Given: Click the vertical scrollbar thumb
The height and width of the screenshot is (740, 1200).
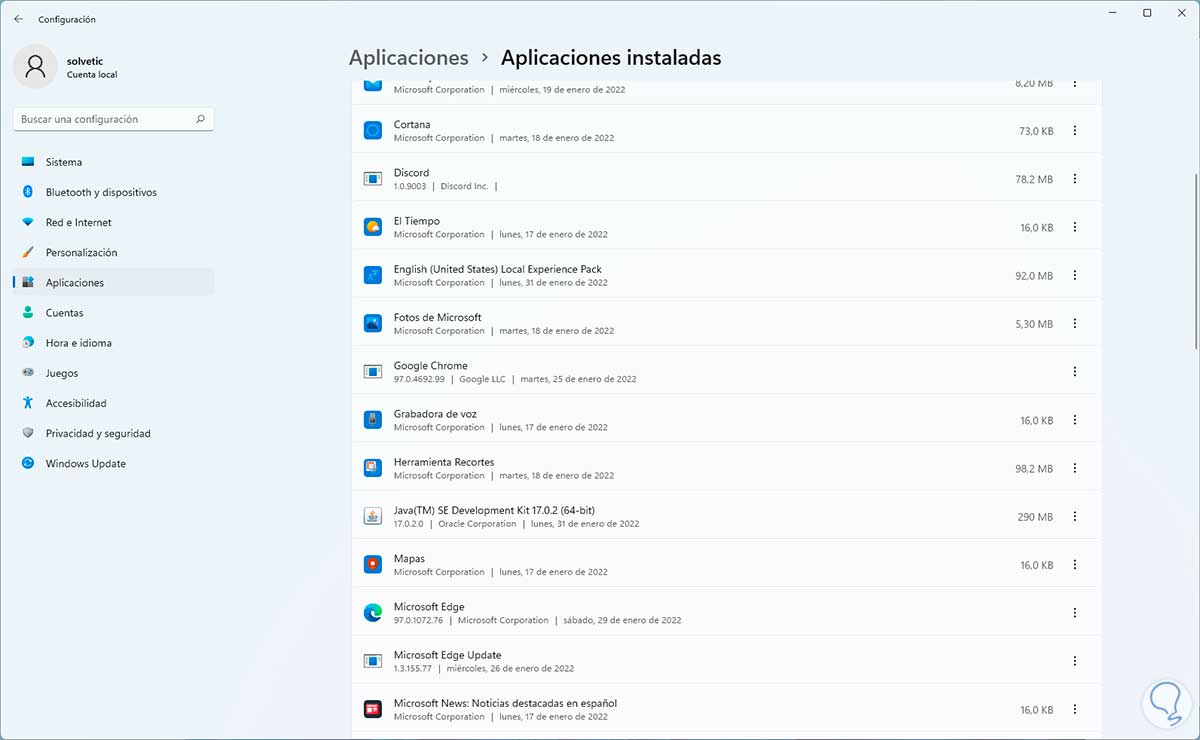Looking at the screenshot, I should (x=1196, y=260).
